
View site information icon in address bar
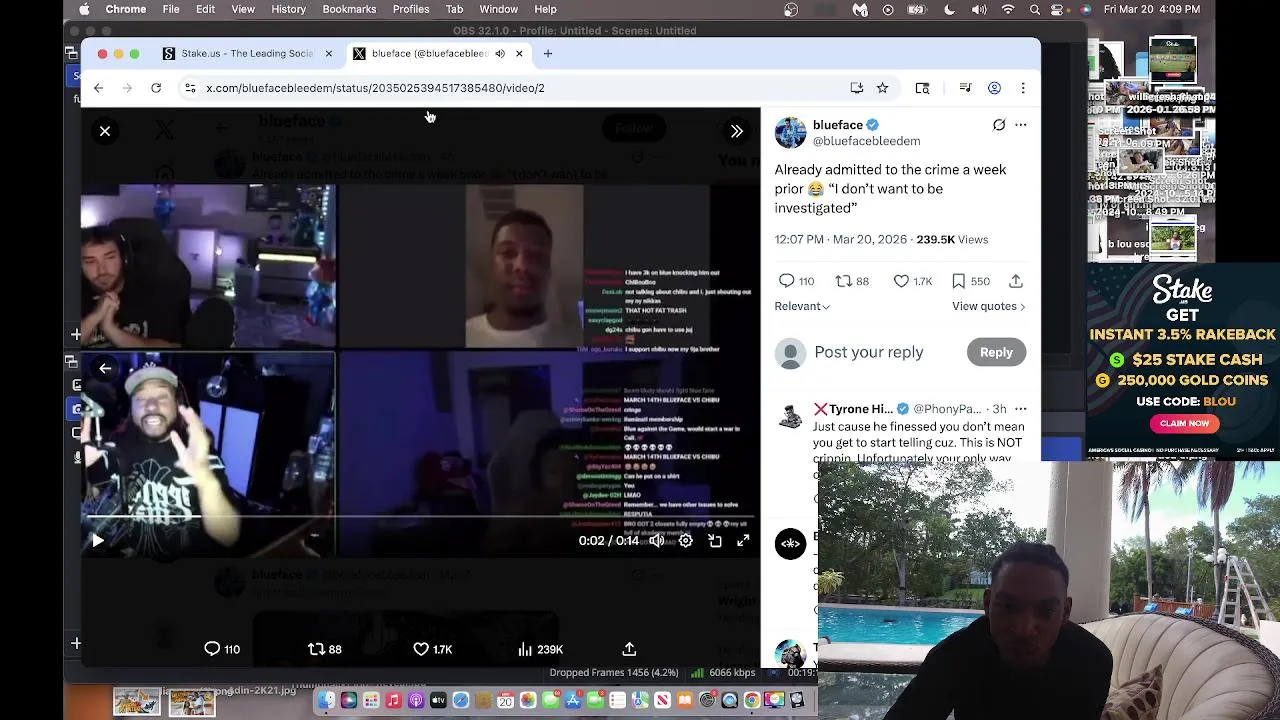[190, 88]
